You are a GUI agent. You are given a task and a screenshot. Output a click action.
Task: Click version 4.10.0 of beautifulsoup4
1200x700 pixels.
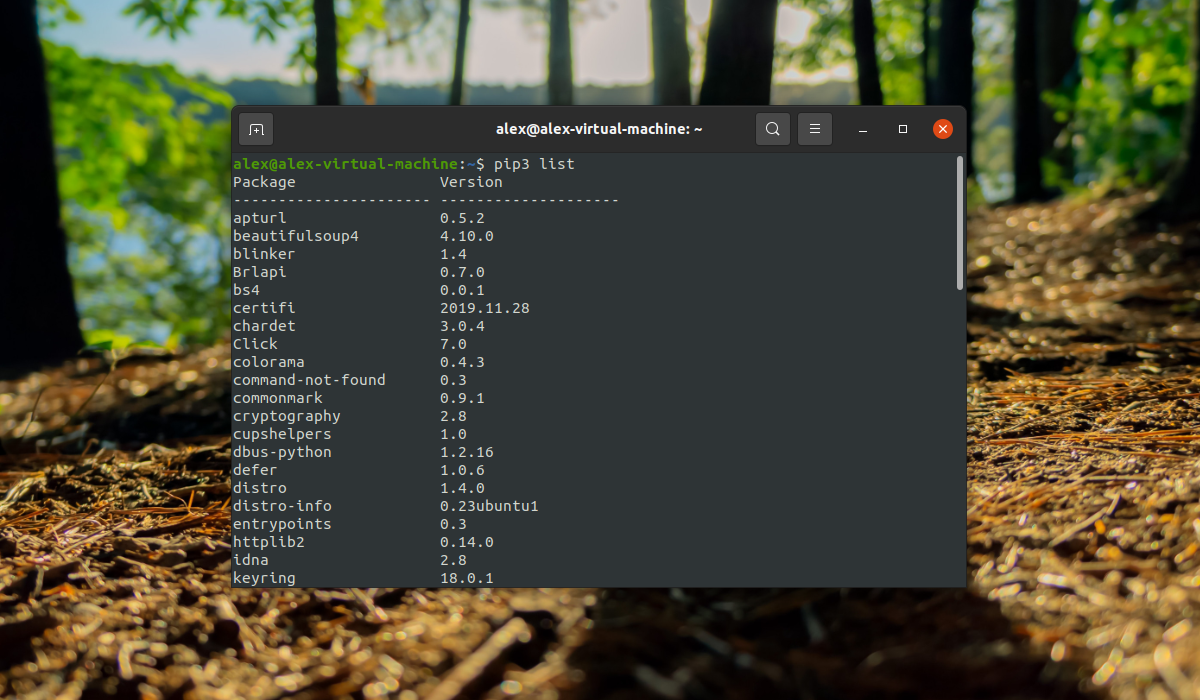467,236
